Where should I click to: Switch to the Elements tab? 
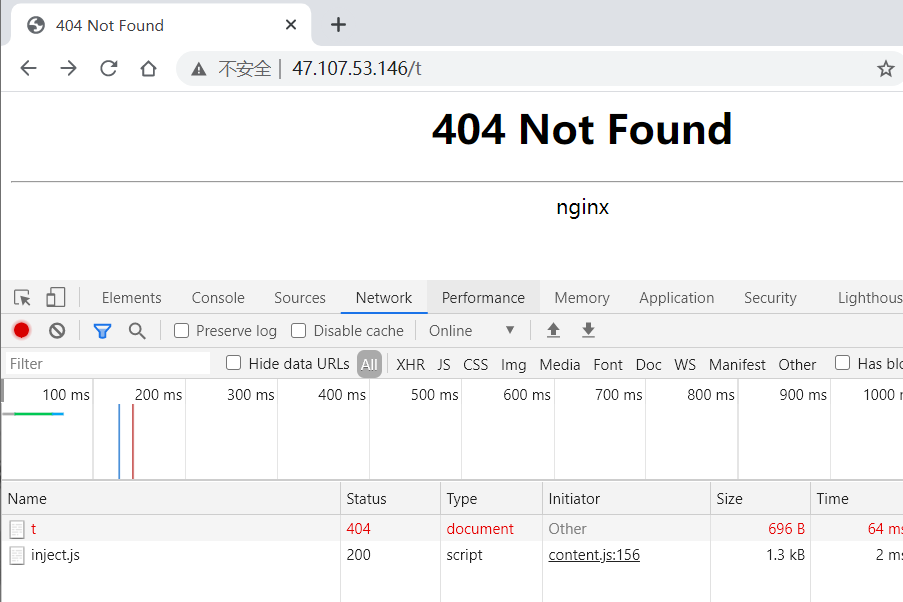[x=131, y=298]
